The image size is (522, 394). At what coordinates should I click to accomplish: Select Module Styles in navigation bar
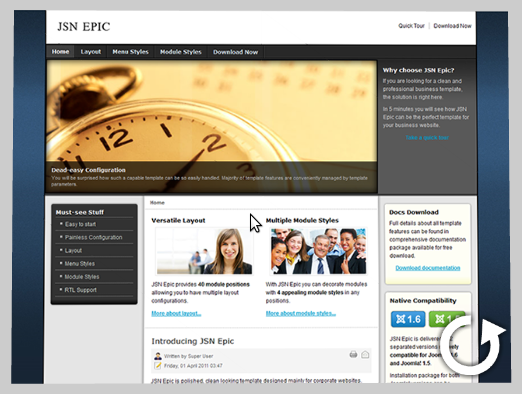pyautogui.click(x=181, y=52)
